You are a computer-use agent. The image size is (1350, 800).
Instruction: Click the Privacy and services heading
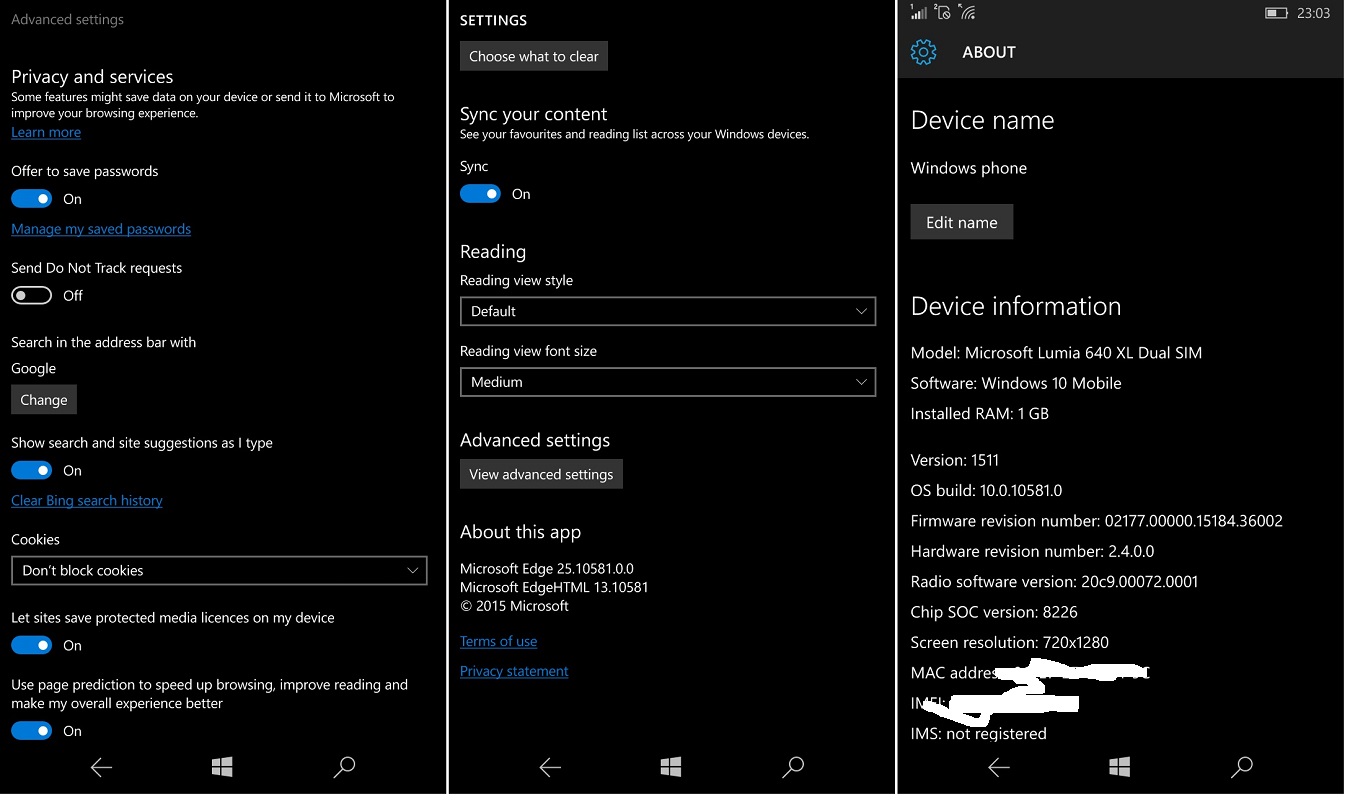pyautogui.click(x=92, y=77)
